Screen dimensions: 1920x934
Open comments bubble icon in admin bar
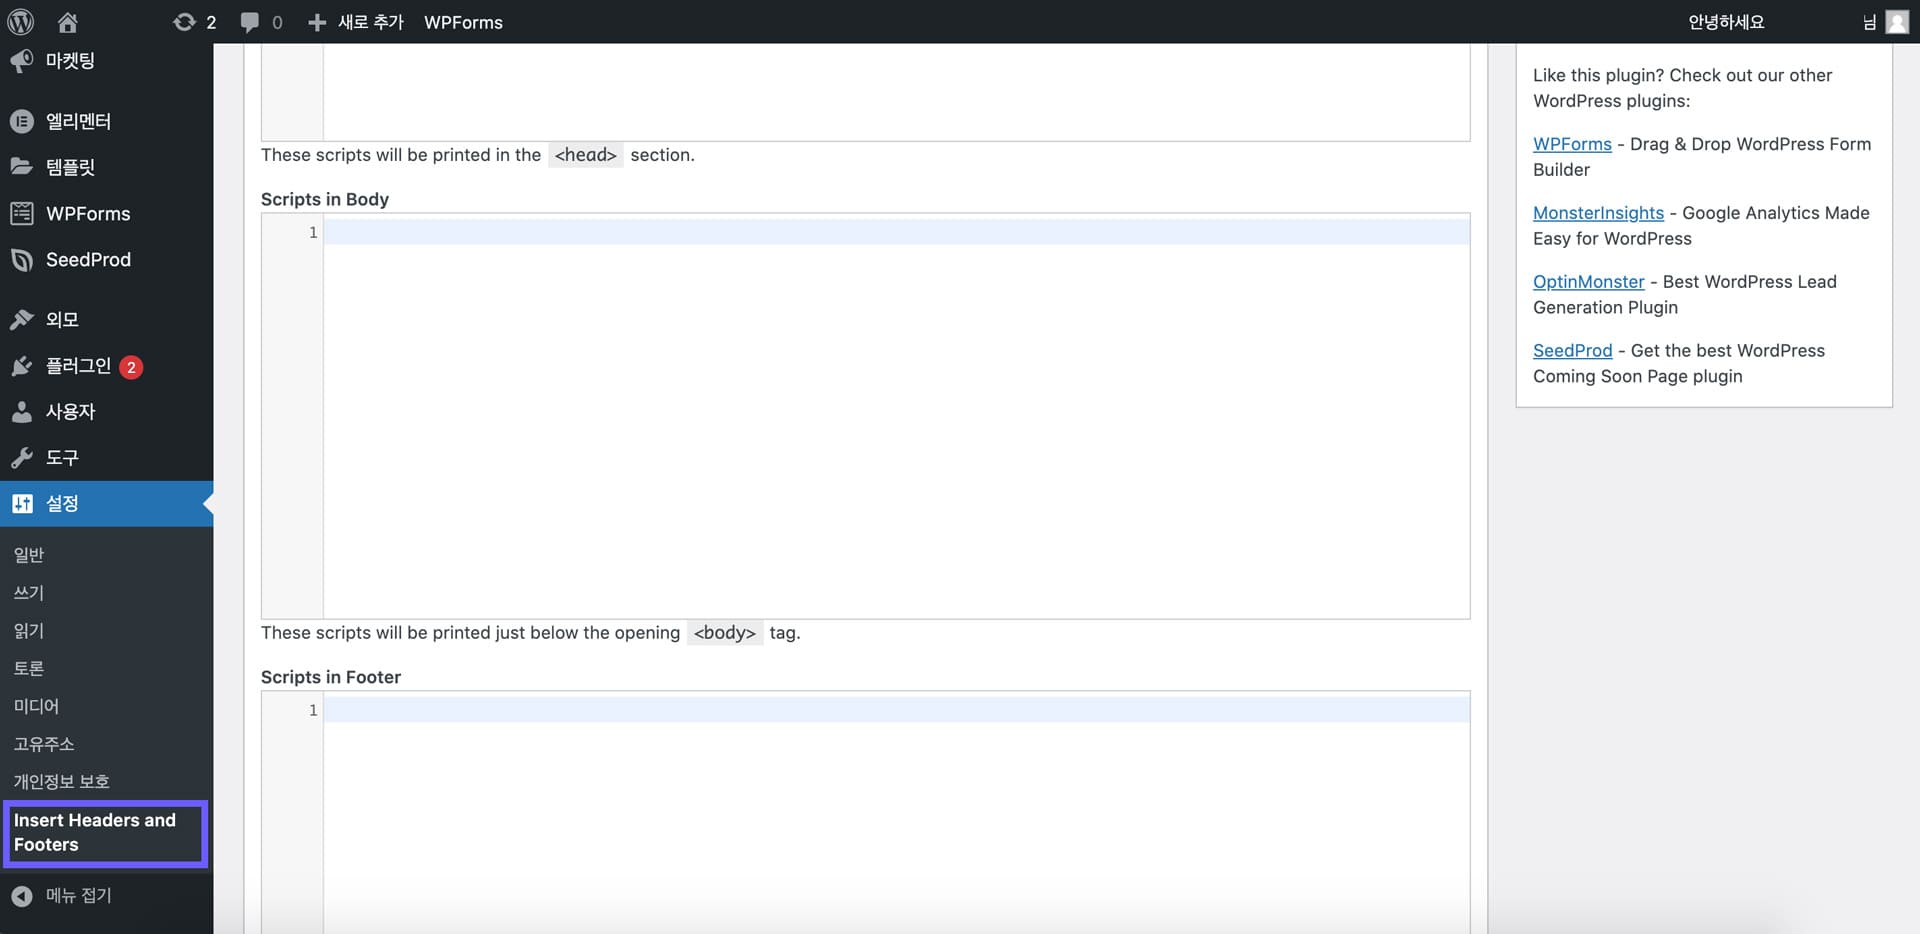pos(250,22)
